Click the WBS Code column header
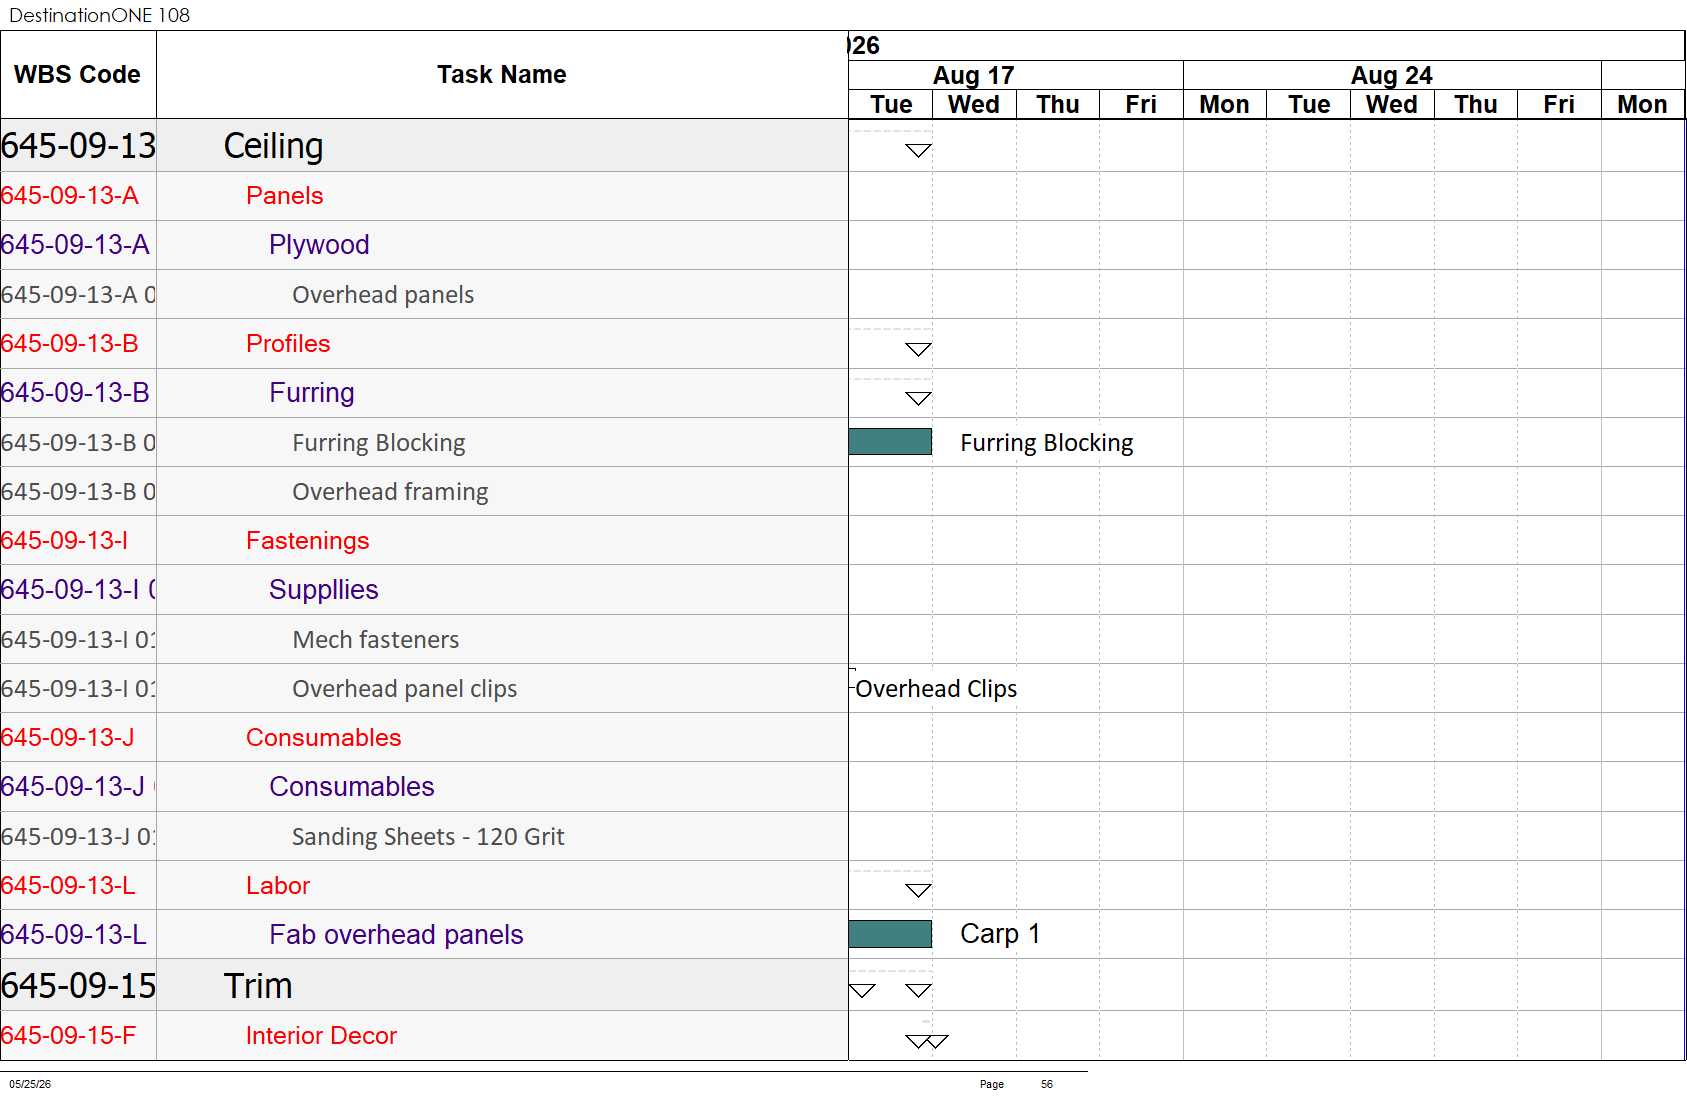This screenshot has width=1687, height=1097. (78, 75)
